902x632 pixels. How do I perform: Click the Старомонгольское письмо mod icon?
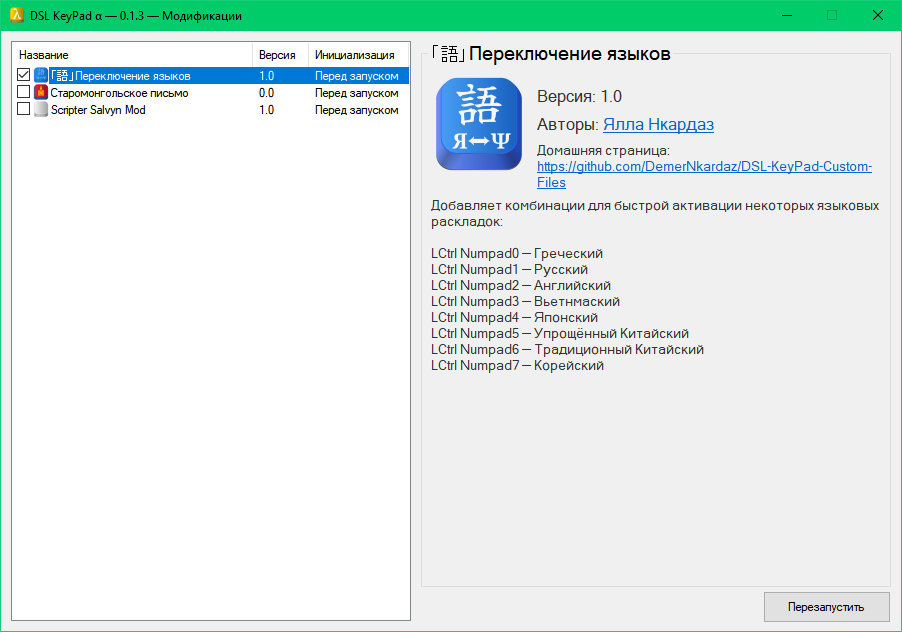point(41,93)
